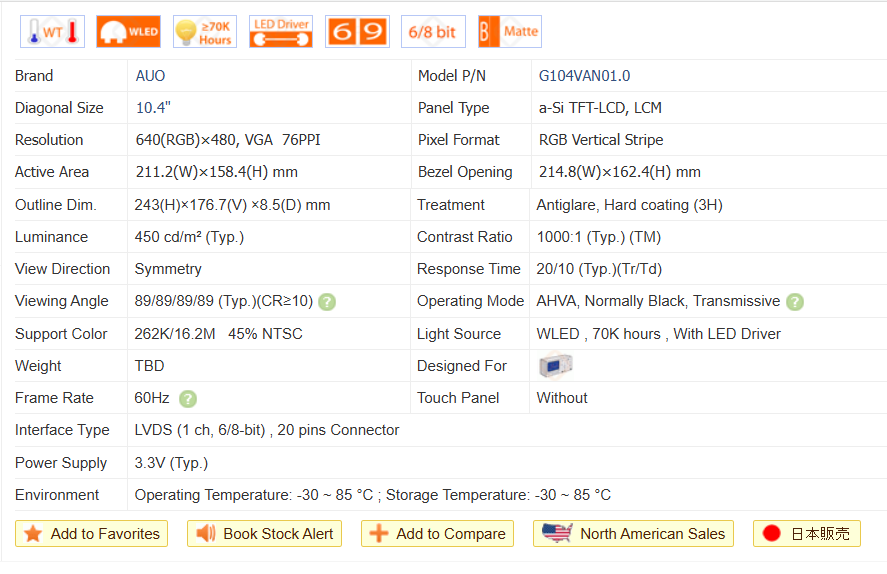Click the Japanese sales 日本販売 button
The width and height of the screenshot is (887, 574).
click(x=806, y=534)
